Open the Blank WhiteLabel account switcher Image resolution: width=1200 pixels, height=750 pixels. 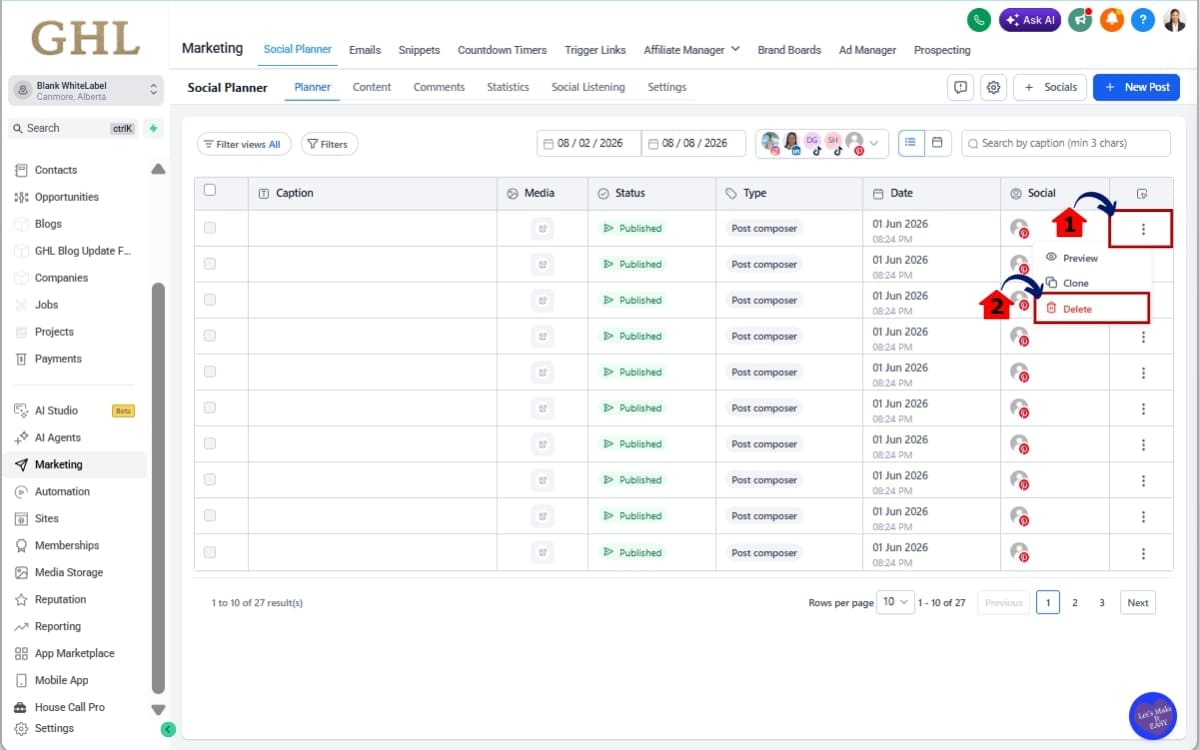click(85, 90)
